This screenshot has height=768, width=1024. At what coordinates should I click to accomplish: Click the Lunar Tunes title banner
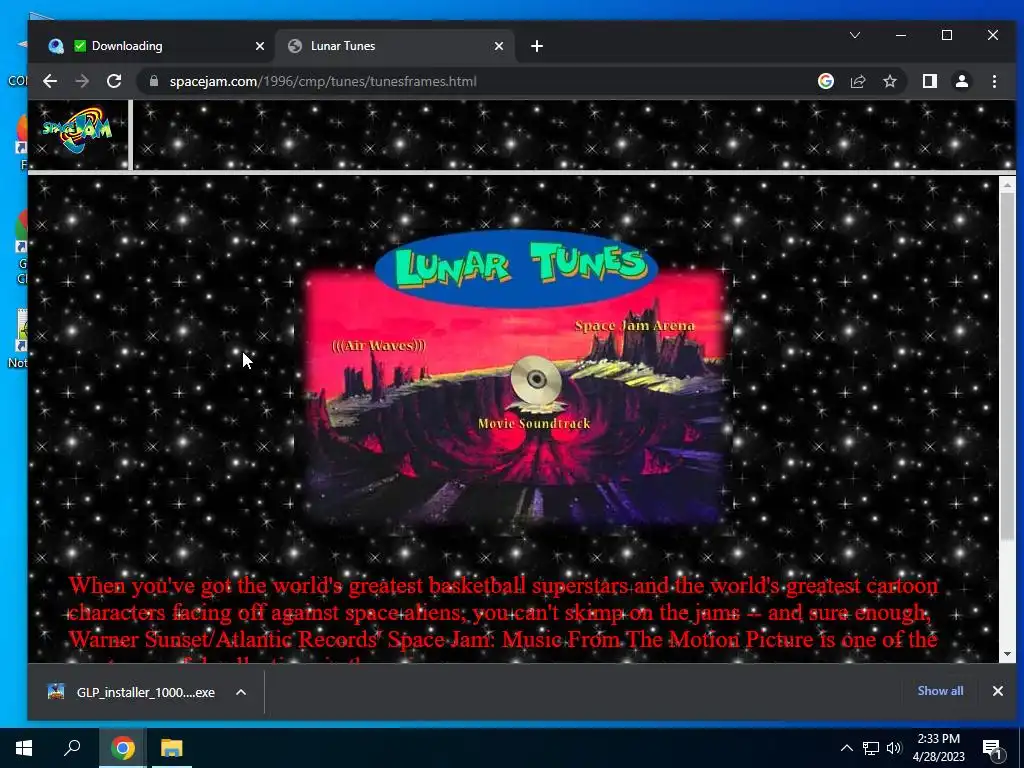pyautogui.click(x=517, y=268)
